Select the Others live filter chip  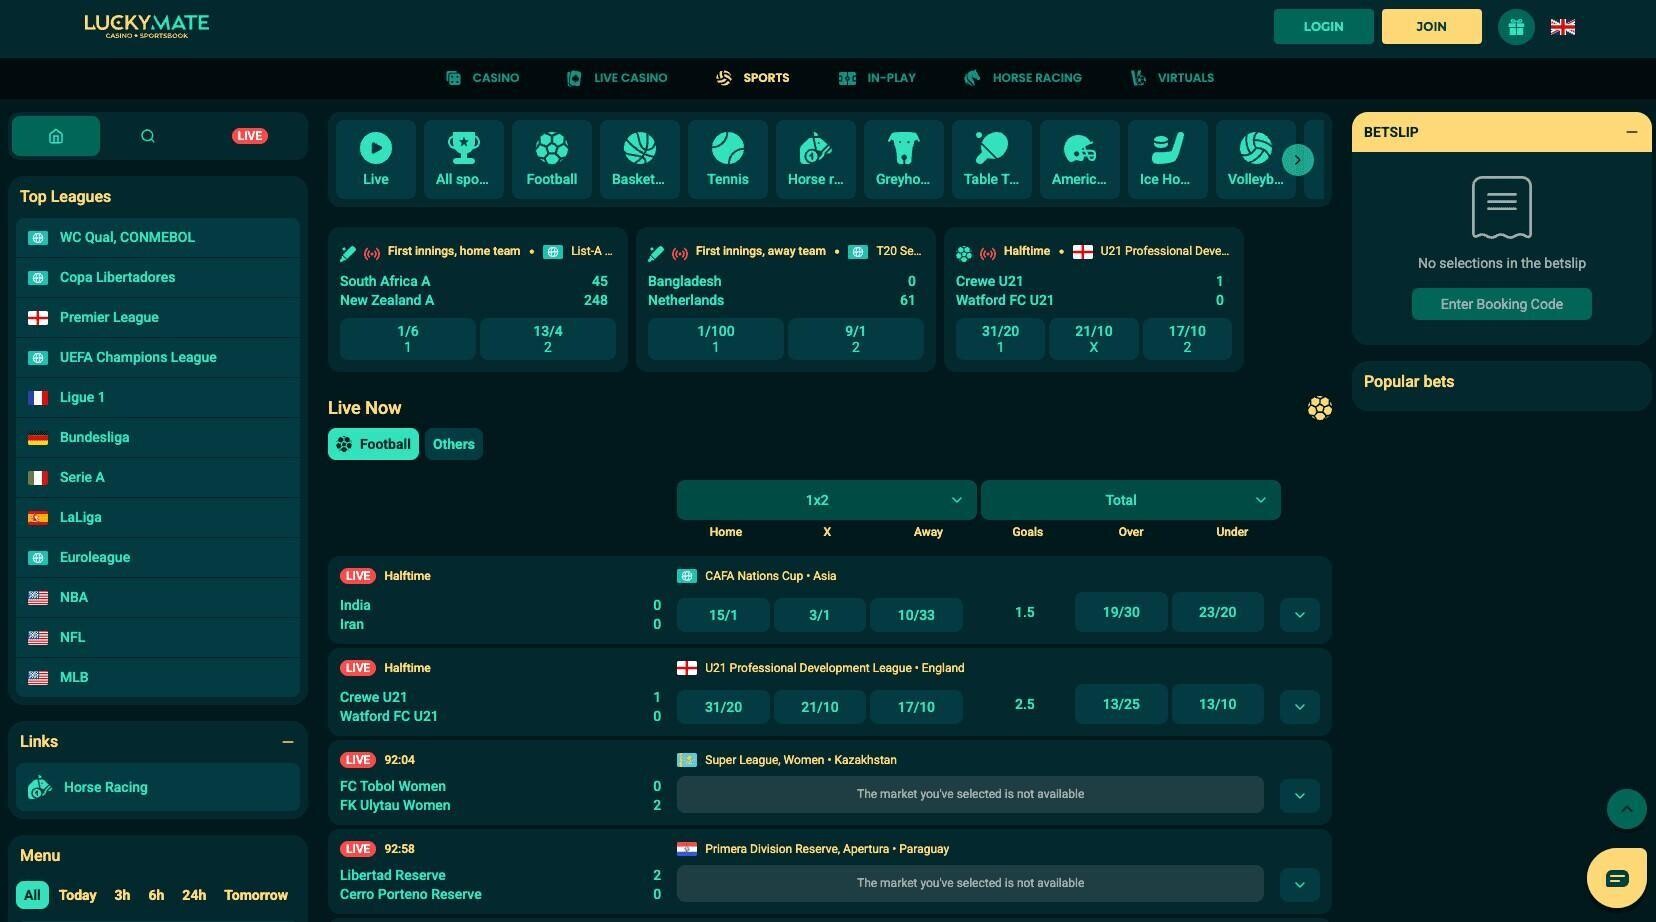point(453,444)
